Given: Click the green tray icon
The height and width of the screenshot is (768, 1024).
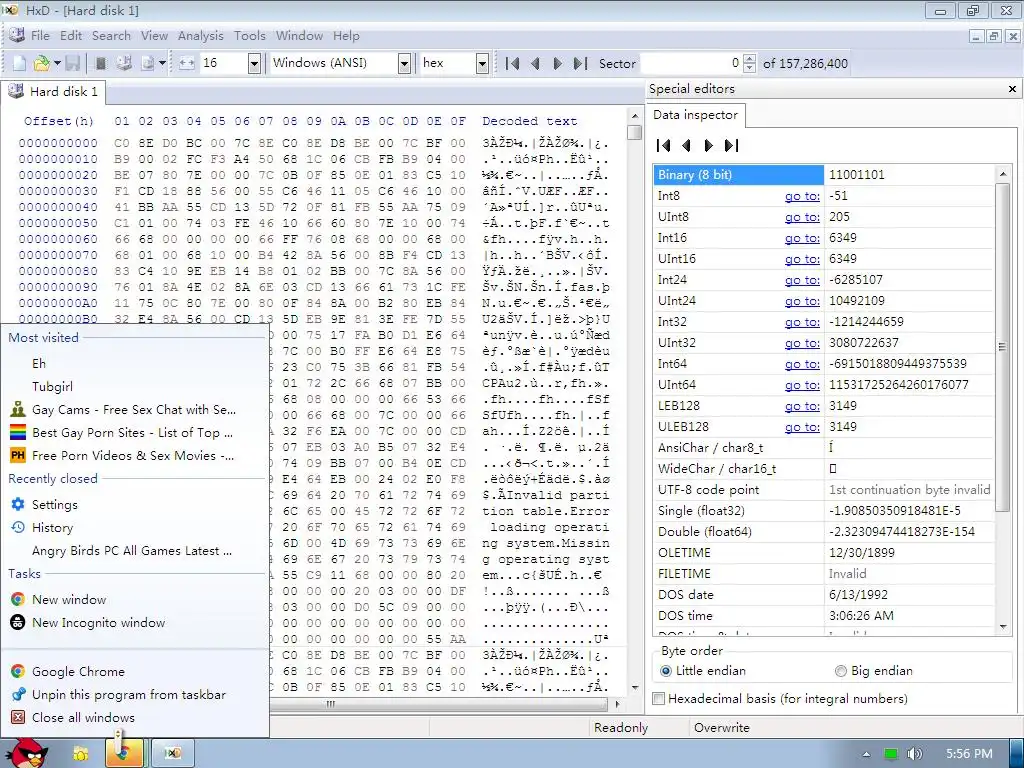Looking at the screenshot, I should coord(890,754).
